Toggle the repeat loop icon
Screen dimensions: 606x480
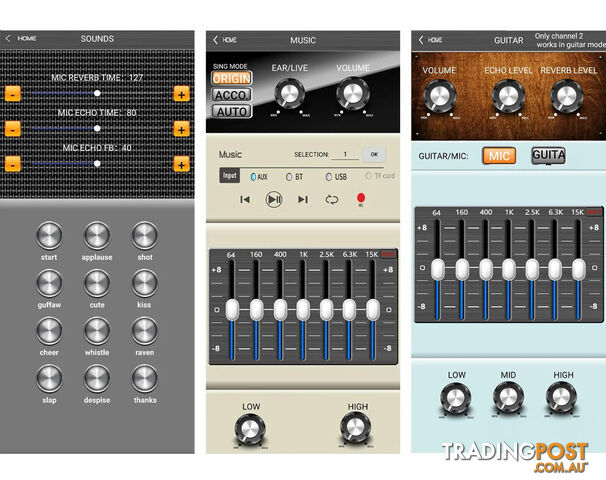click(x=332, y=199)
